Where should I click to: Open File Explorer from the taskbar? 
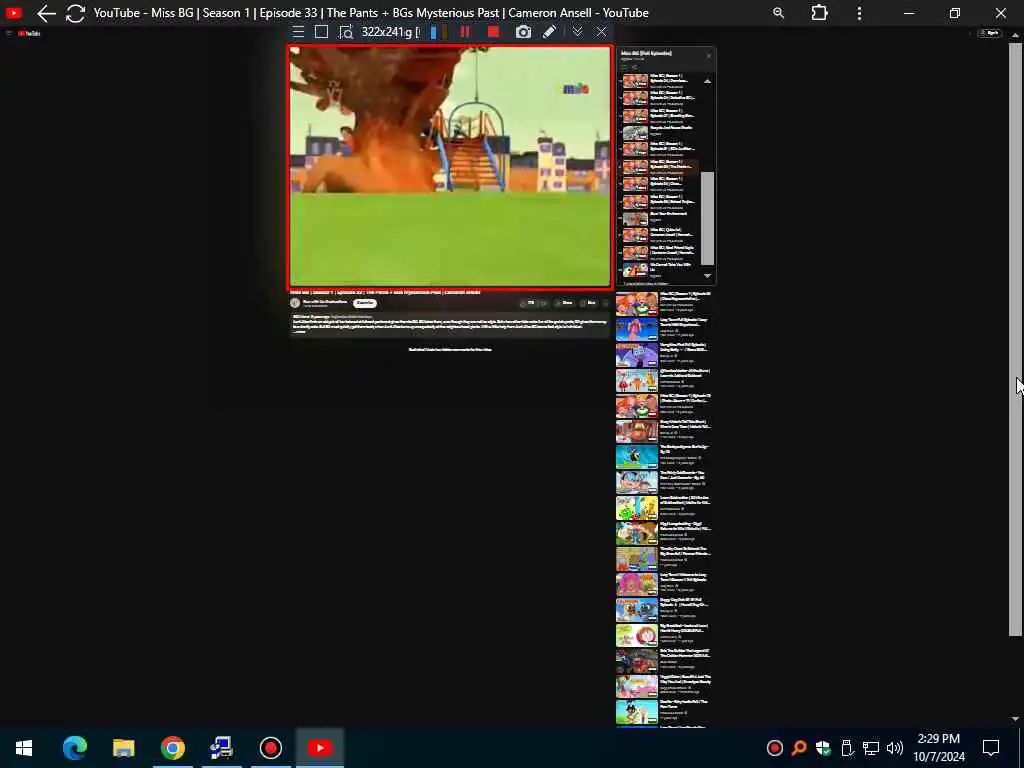click(x=123, y=748)
